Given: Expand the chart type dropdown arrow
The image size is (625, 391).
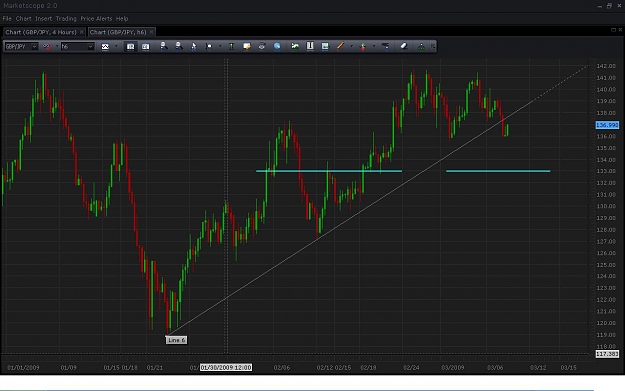Looking at the screenshot, I should coord(116,47).
